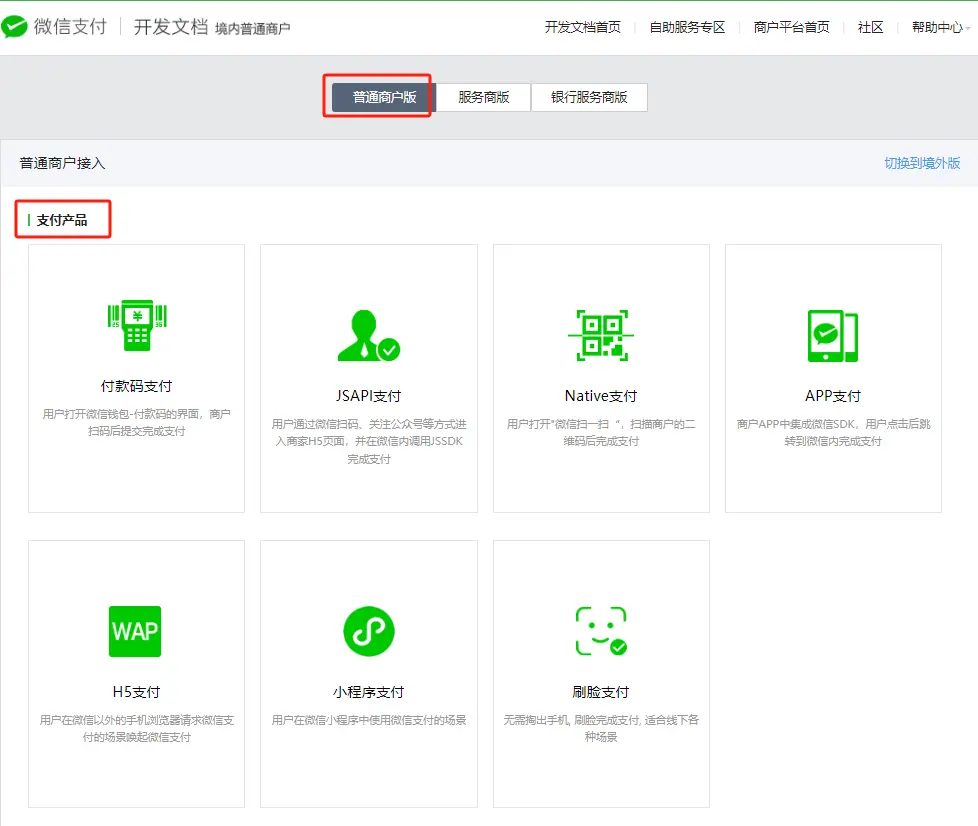Switch to the 服务商版 tab
Viewport: 978px width, 826px height.
pos(483,97)
